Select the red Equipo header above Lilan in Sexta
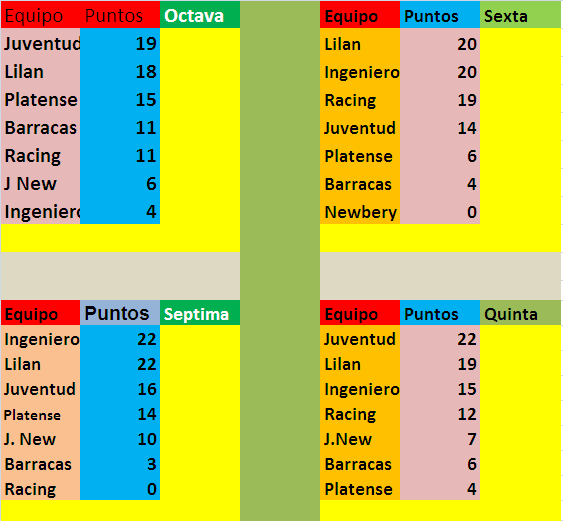 pyautogui.click(x=360, y=15)
